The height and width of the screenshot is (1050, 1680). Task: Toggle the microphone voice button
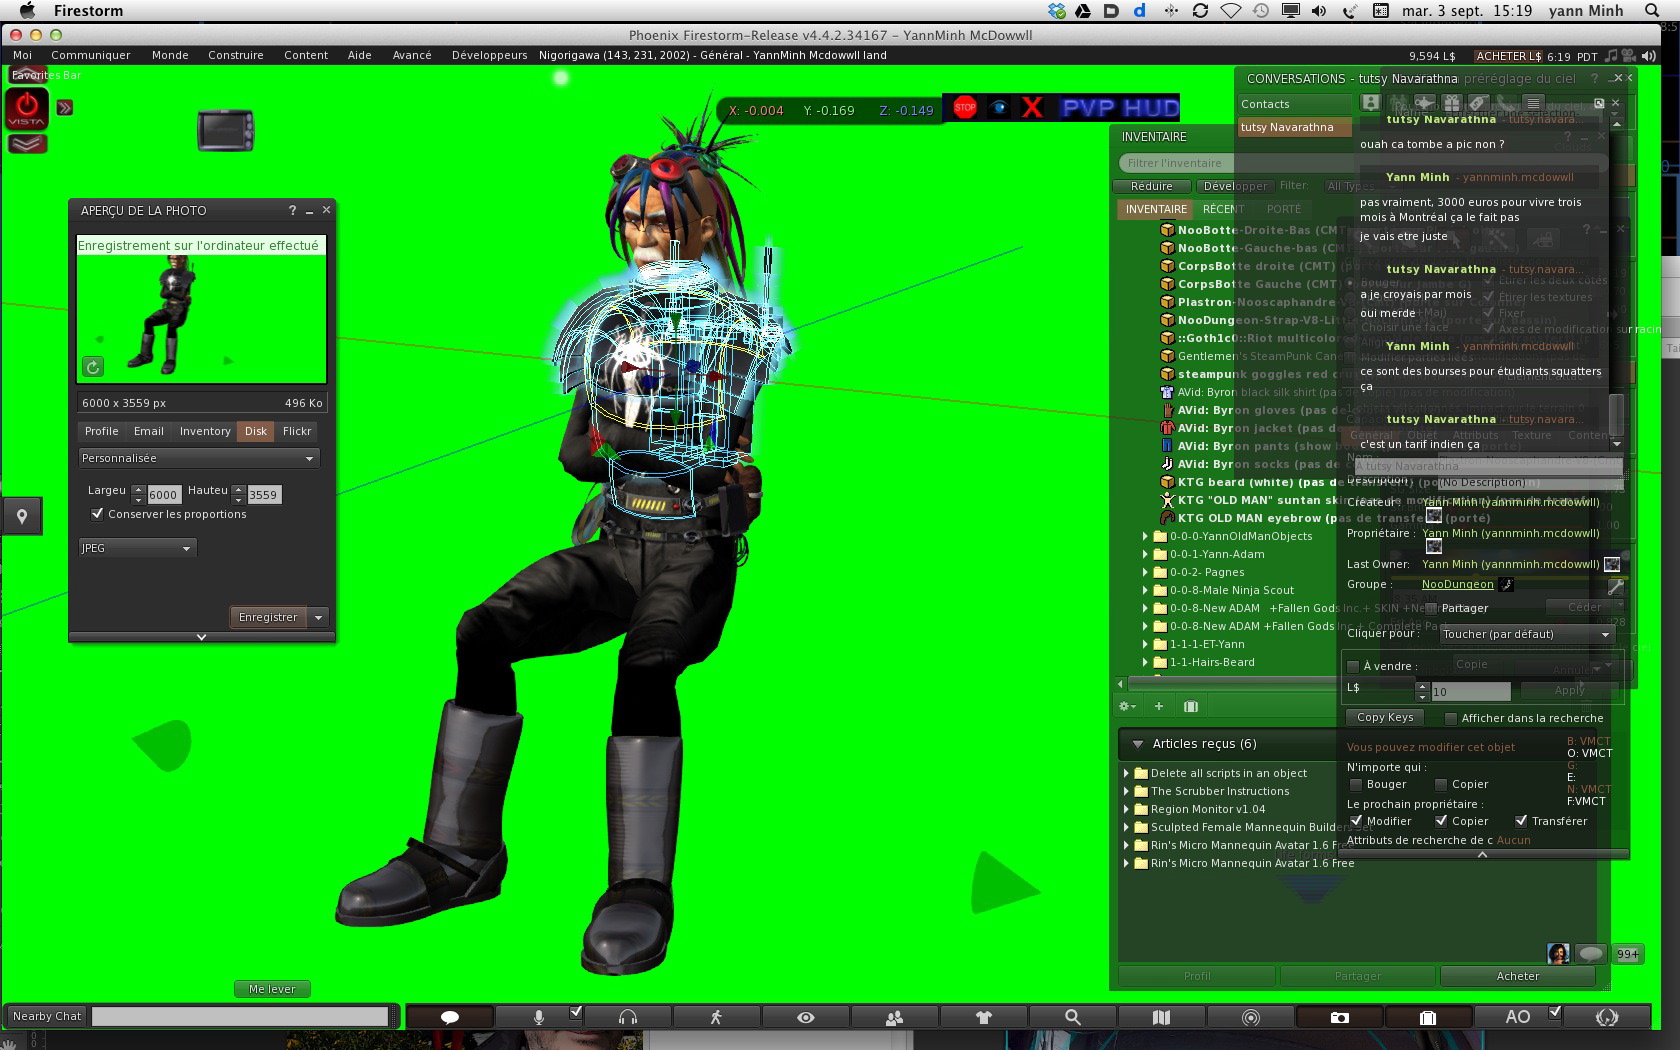(538, 1017)
